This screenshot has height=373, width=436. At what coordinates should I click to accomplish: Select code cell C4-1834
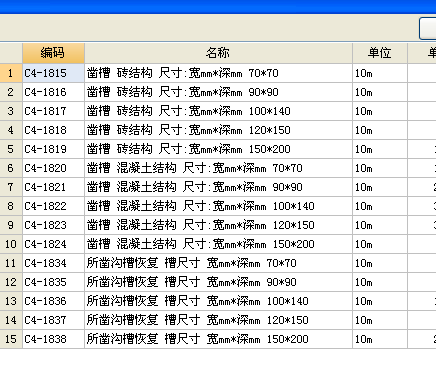click(53, 263)
